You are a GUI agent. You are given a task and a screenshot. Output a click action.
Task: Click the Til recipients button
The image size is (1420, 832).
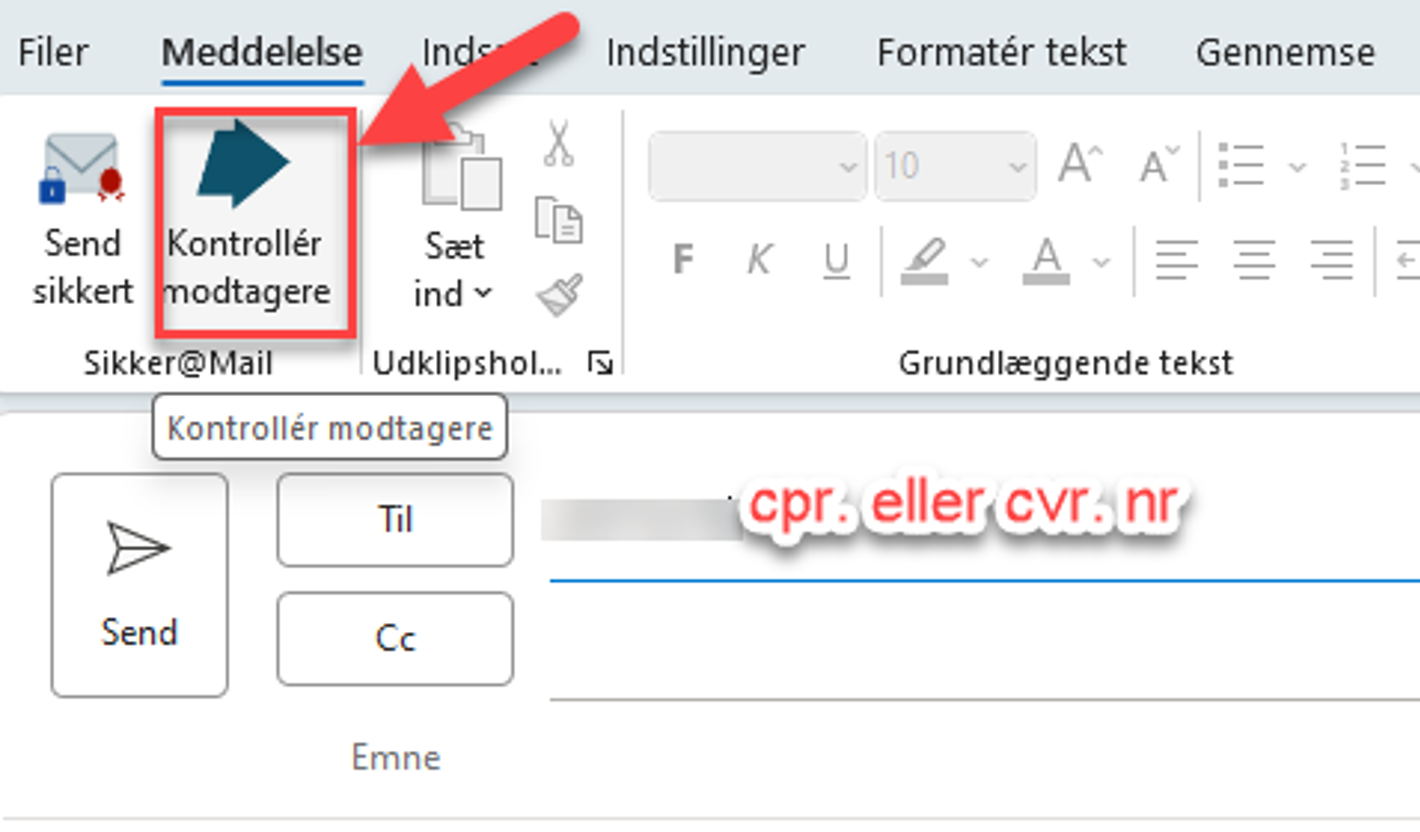click(x=395, y=520)
